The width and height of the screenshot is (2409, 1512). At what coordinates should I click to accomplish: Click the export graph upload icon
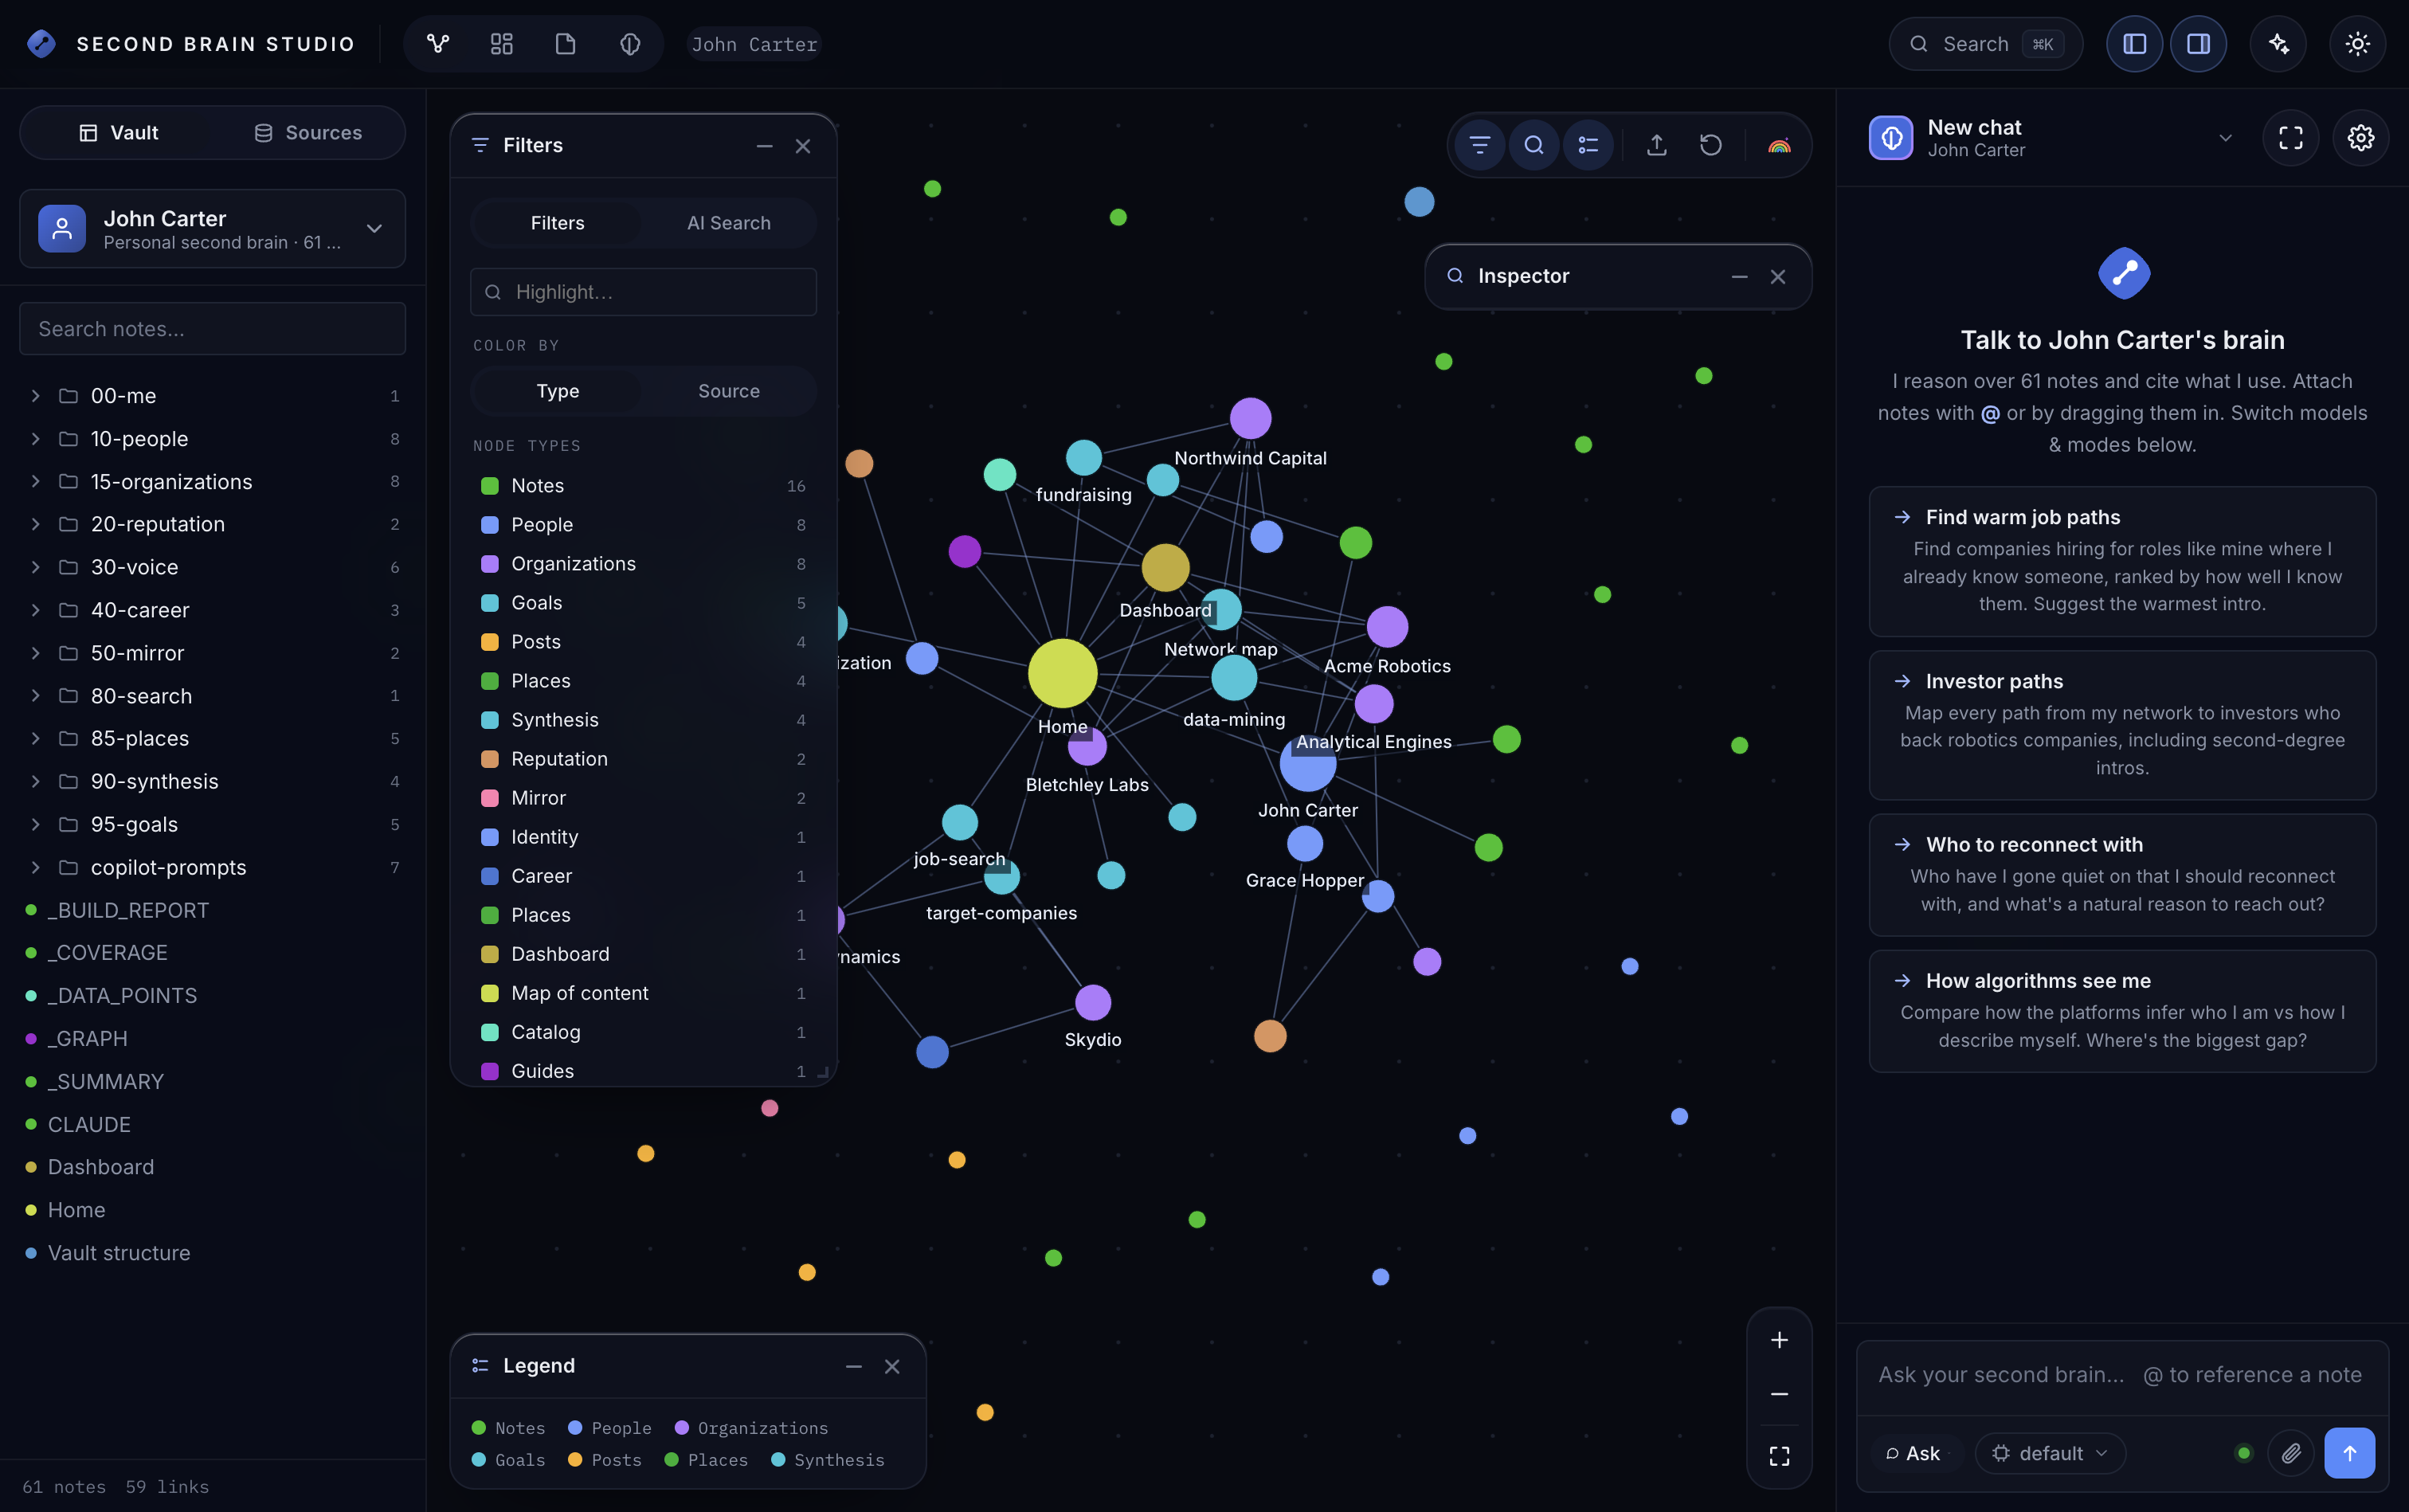[1657, 146]
